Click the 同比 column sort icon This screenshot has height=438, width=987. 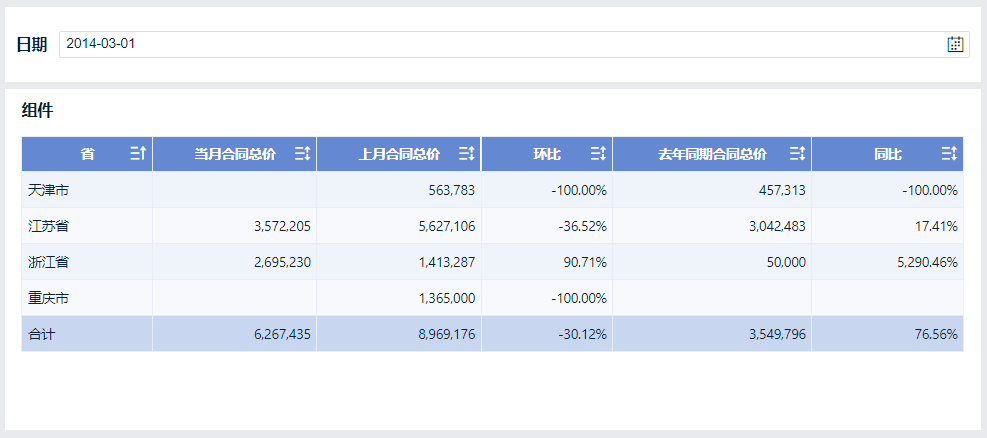coord(949,154)
